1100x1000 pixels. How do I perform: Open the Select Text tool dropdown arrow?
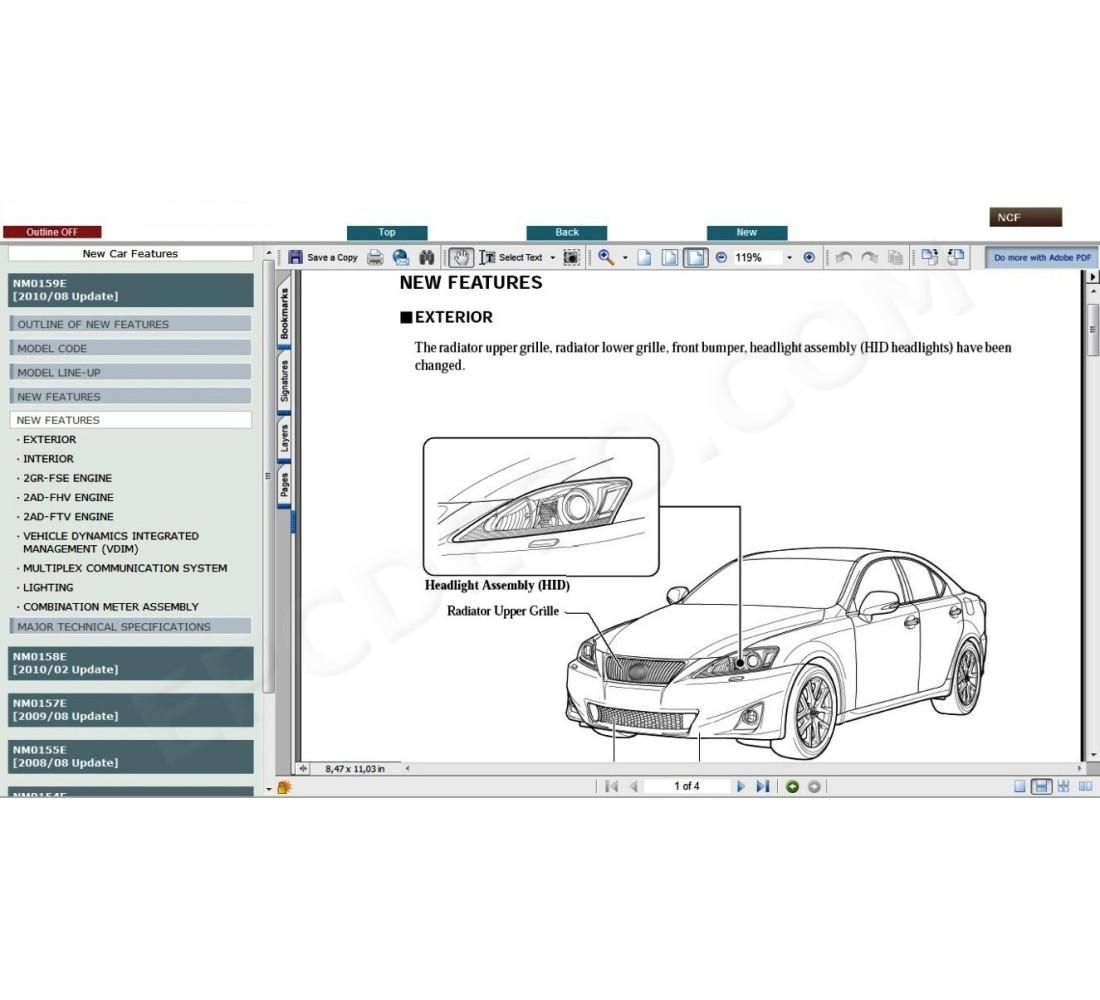point(553,258)
